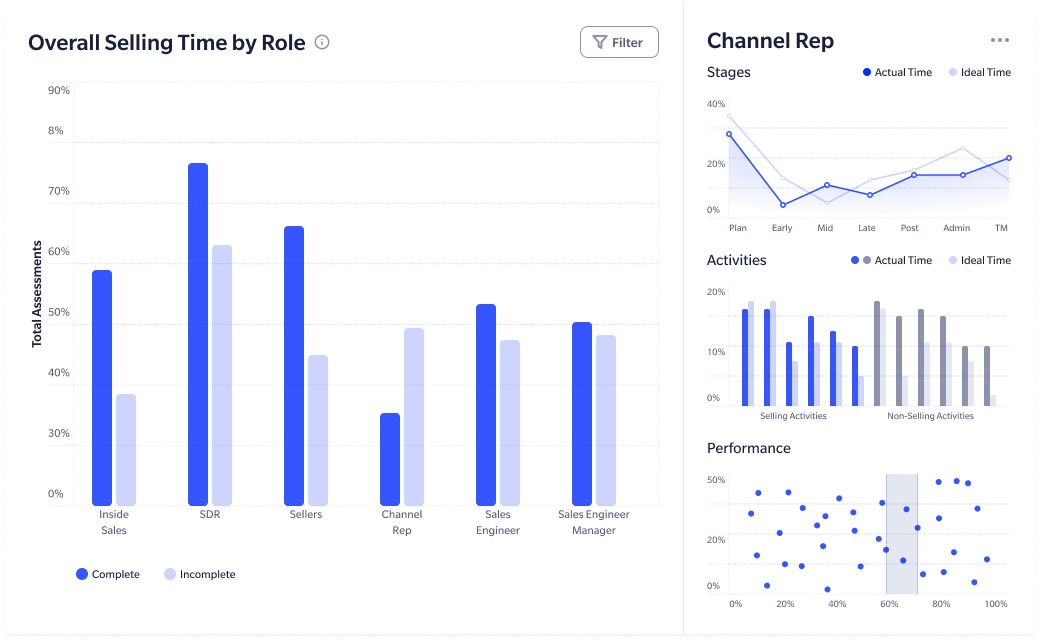Viewport: 1040px width, 644px height.
Task: Toggle the Incomplete legend item
Action: pyautogui.click(x=200, y=574)
